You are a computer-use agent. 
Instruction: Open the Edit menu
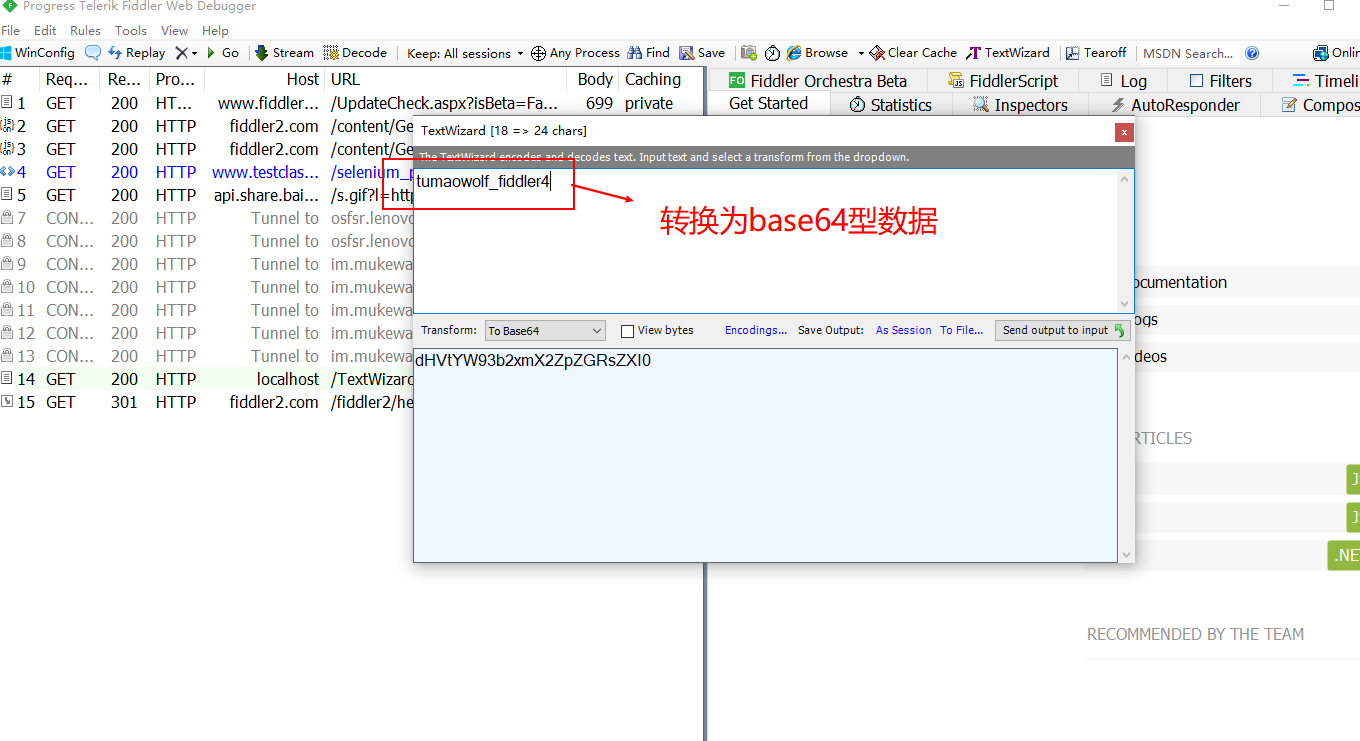[x=45, y=30]
